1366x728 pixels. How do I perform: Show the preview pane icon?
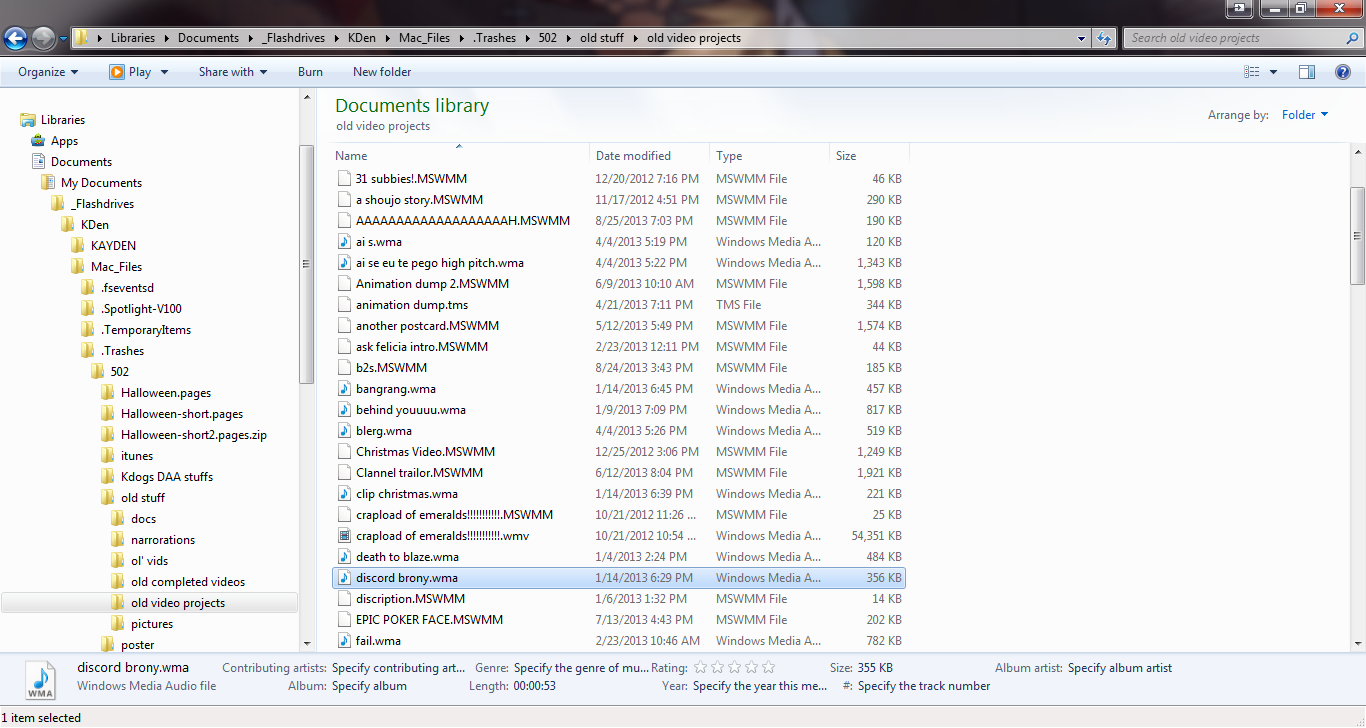click(x=1306, y=72)
